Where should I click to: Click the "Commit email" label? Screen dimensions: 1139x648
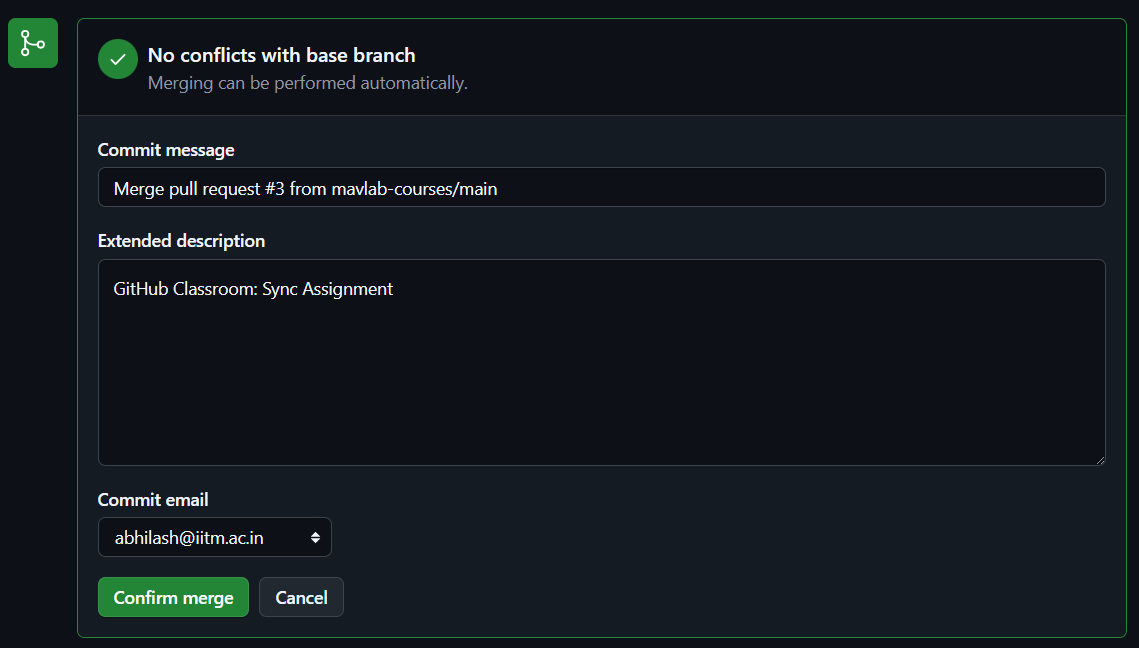[153, 500]
